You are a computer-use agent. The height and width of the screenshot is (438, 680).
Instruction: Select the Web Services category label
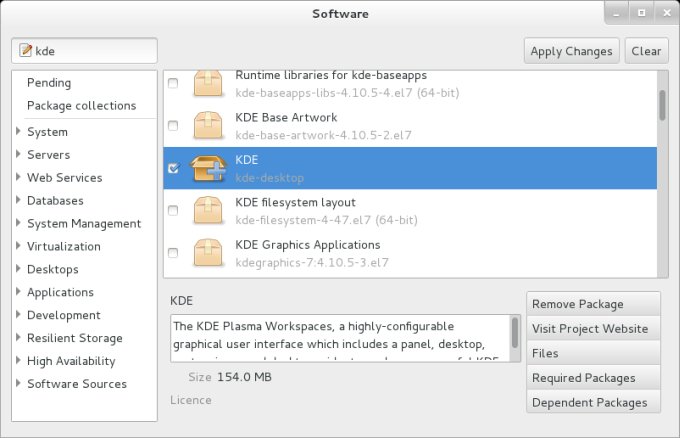tap(65, 178)
